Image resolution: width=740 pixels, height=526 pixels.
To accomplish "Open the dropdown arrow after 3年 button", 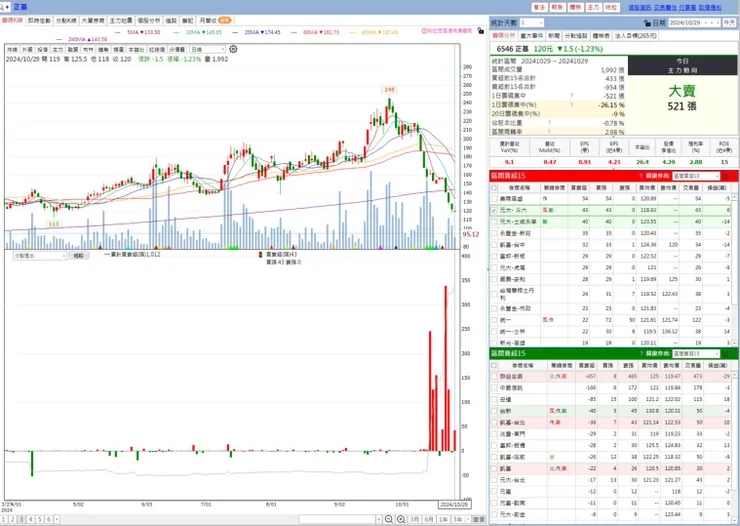I will click(466, 519).
